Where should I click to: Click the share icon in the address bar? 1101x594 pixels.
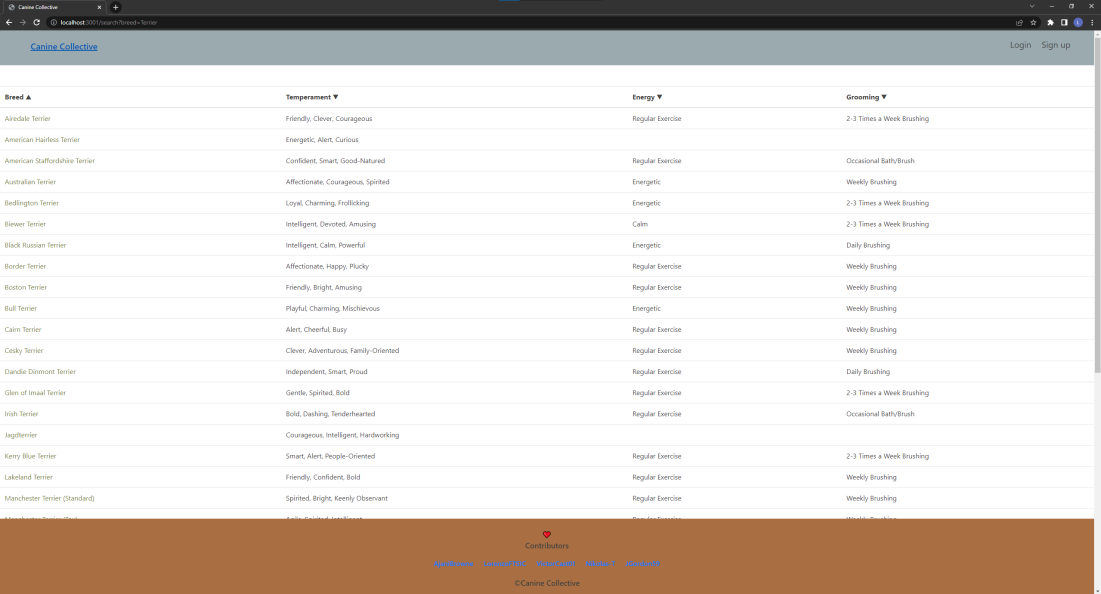[x=1019, y=22]
